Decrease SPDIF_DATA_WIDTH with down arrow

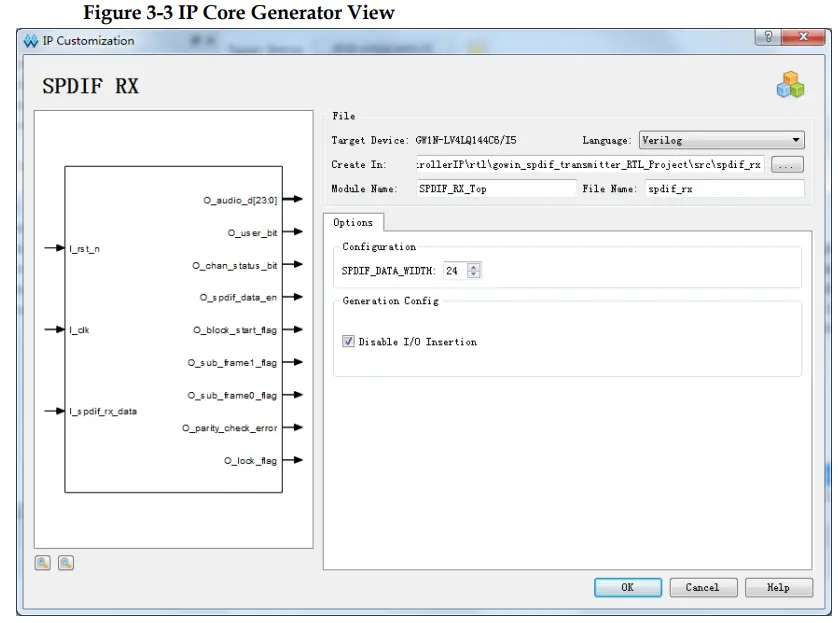point(474,274)
